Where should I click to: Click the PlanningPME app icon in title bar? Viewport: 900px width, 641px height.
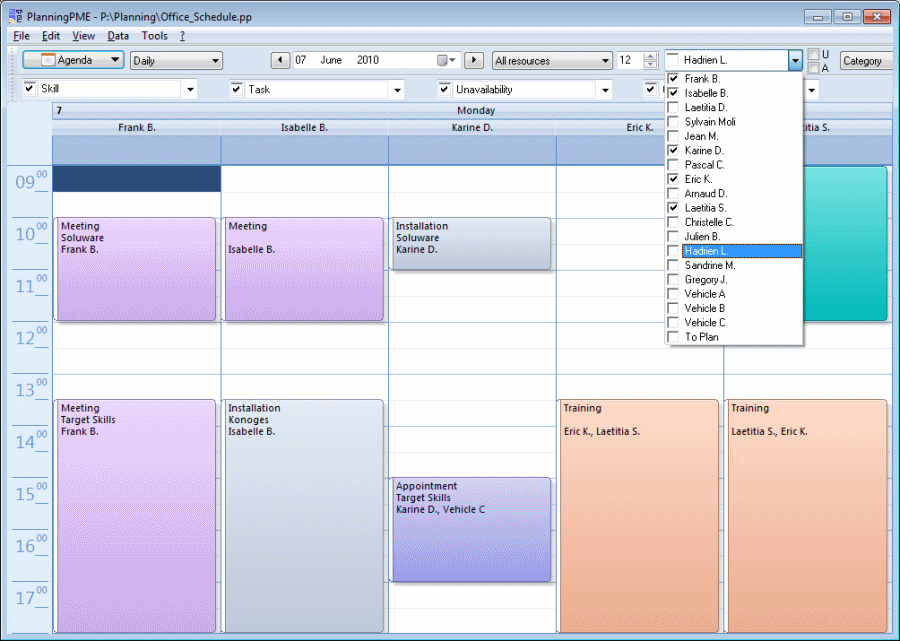coord(15,16)
